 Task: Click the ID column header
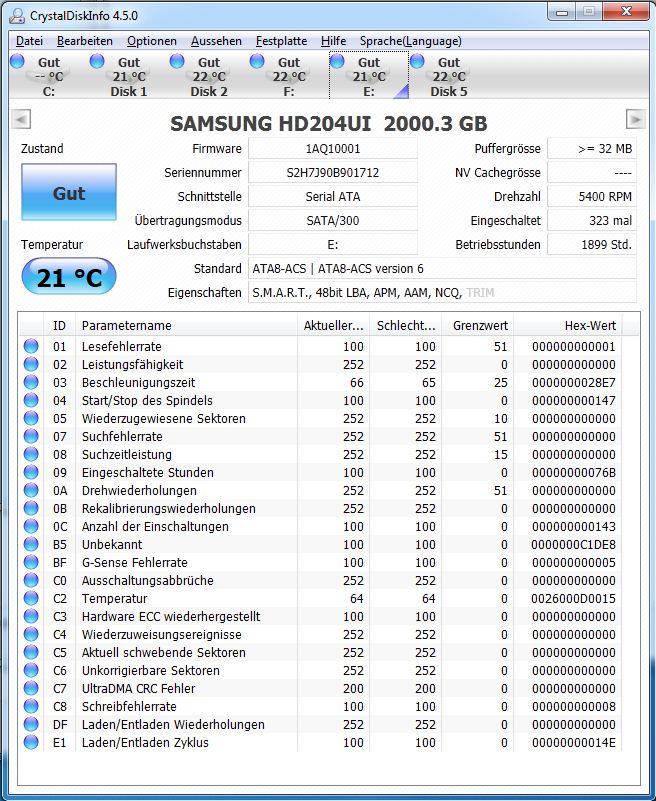59,325
